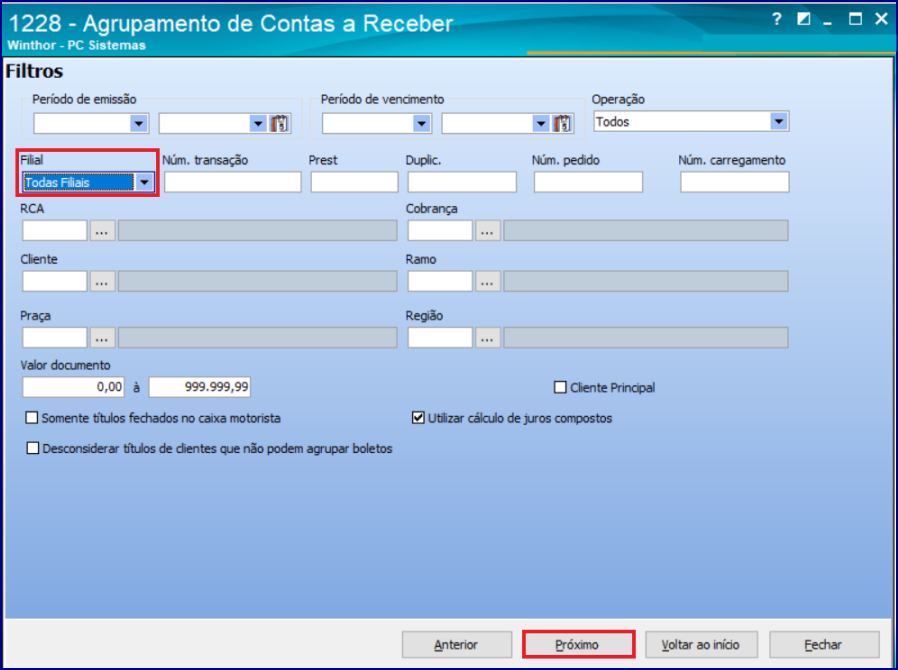Click the minimum Valor documento field 0,00
Viewport: 898px width, 670px height.
[73, 387]
